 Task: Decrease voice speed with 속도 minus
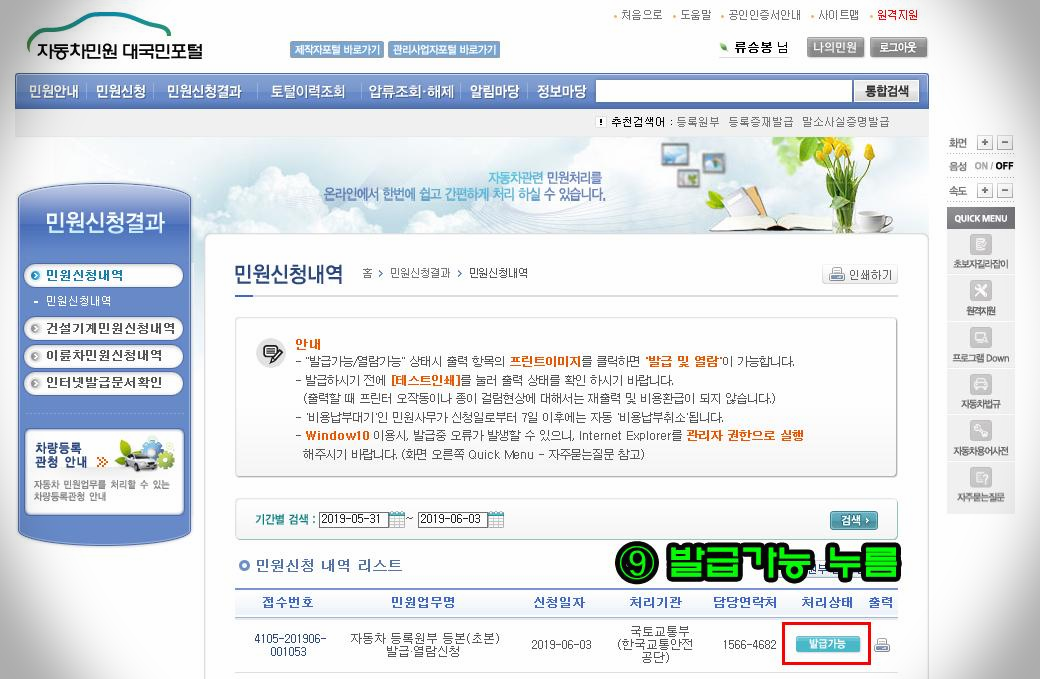[1006, 190]
